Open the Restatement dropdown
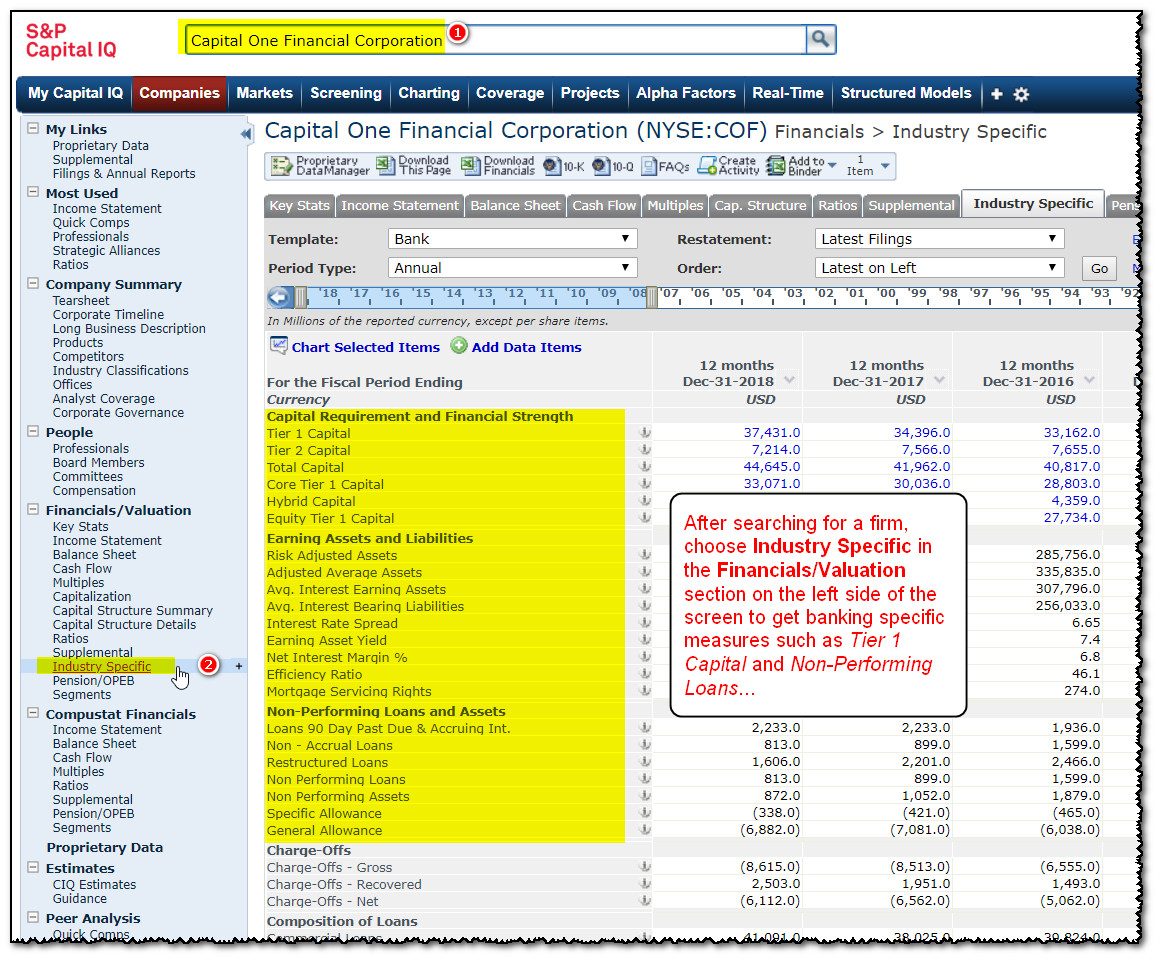This screenshot has height=961, width=1160. coord(940,239)
